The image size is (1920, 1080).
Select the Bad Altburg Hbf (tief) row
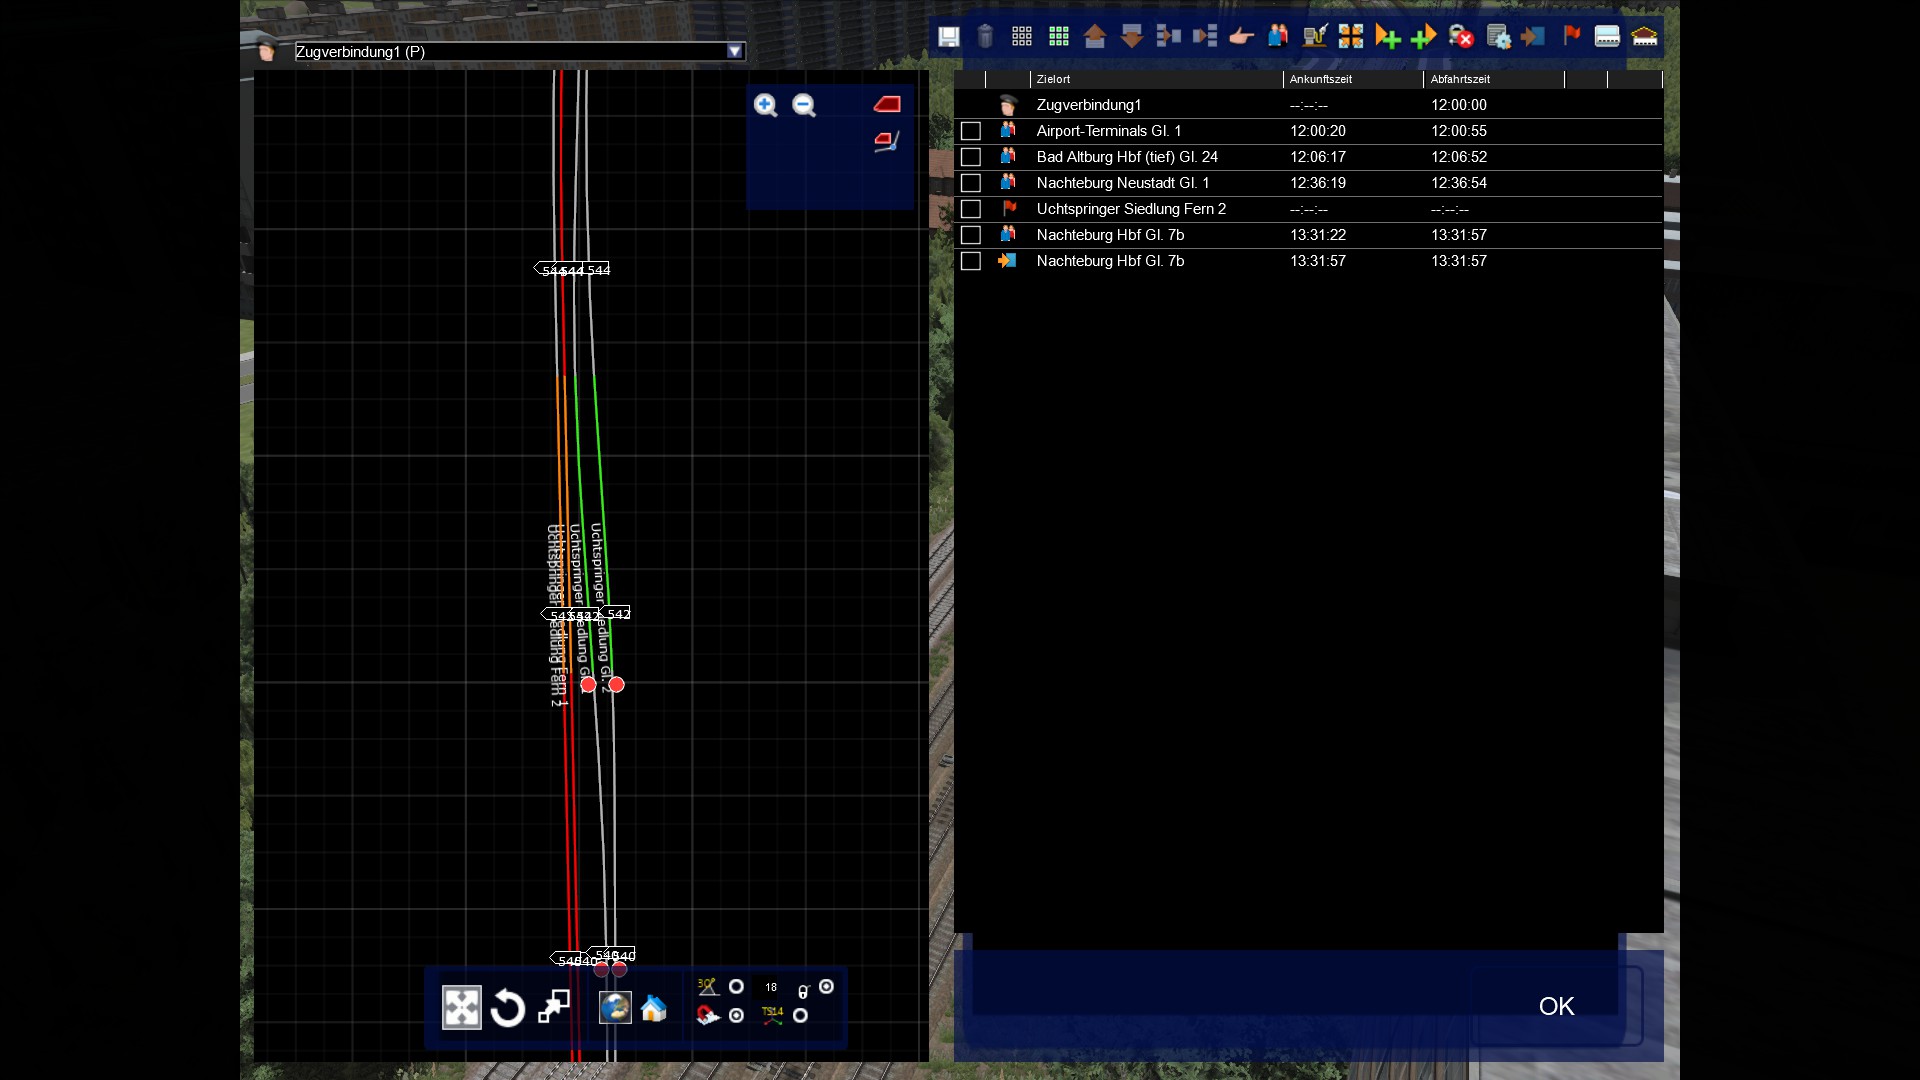coord(1127,157)
